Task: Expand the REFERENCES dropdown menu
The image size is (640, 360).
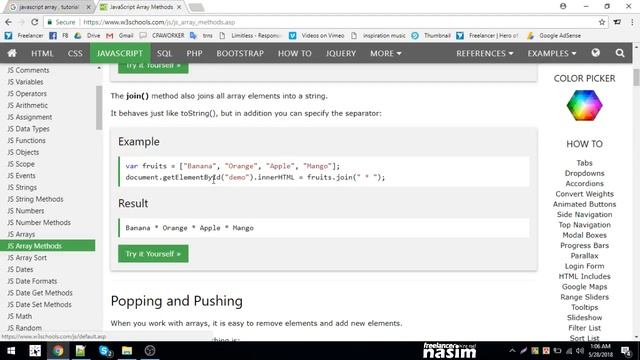Action: pyautogui.click(x=484, y=53)
